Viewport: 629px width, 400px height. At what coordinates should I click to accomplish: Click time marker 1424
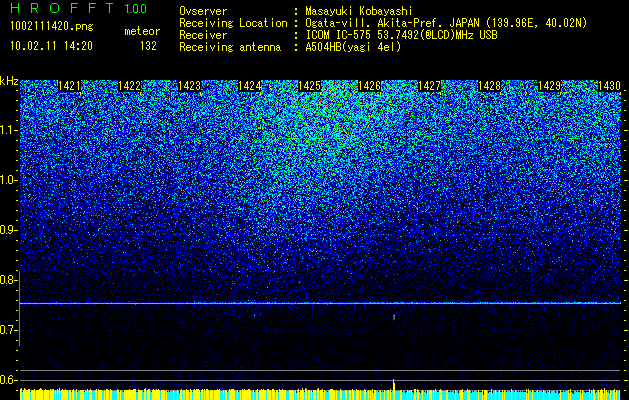point(250,86)
